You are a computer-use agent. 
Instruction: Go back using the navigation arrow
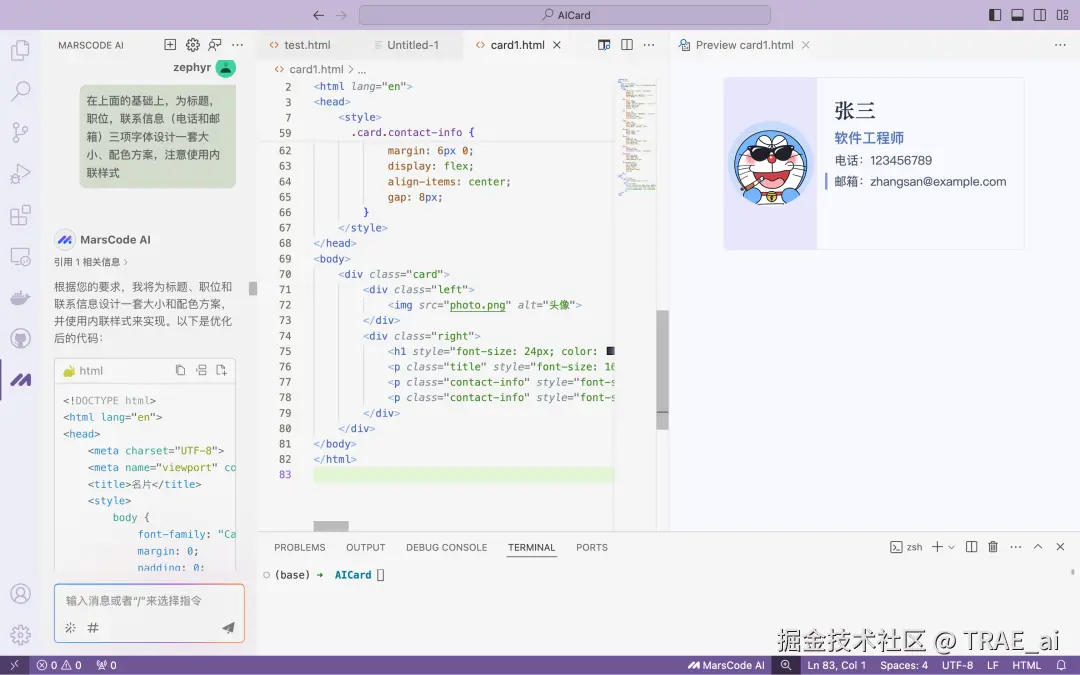click(x=318, y=15)
